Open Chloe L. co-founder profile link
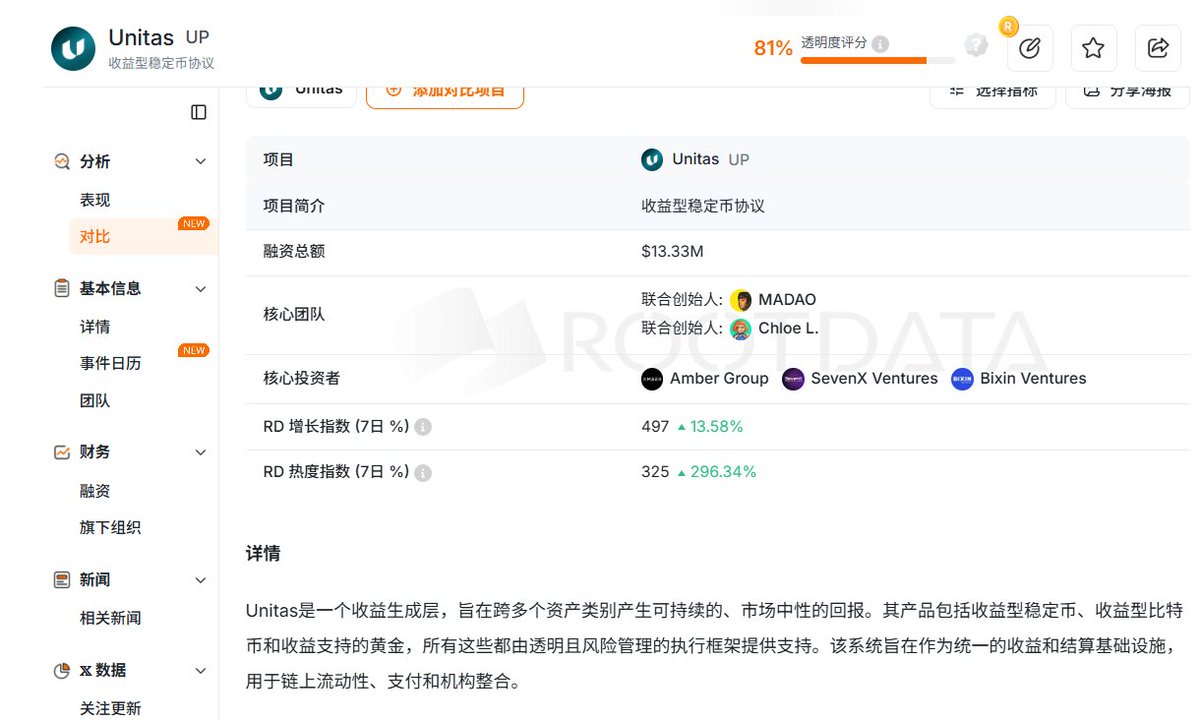1200x721 pixels. [788, 329]
